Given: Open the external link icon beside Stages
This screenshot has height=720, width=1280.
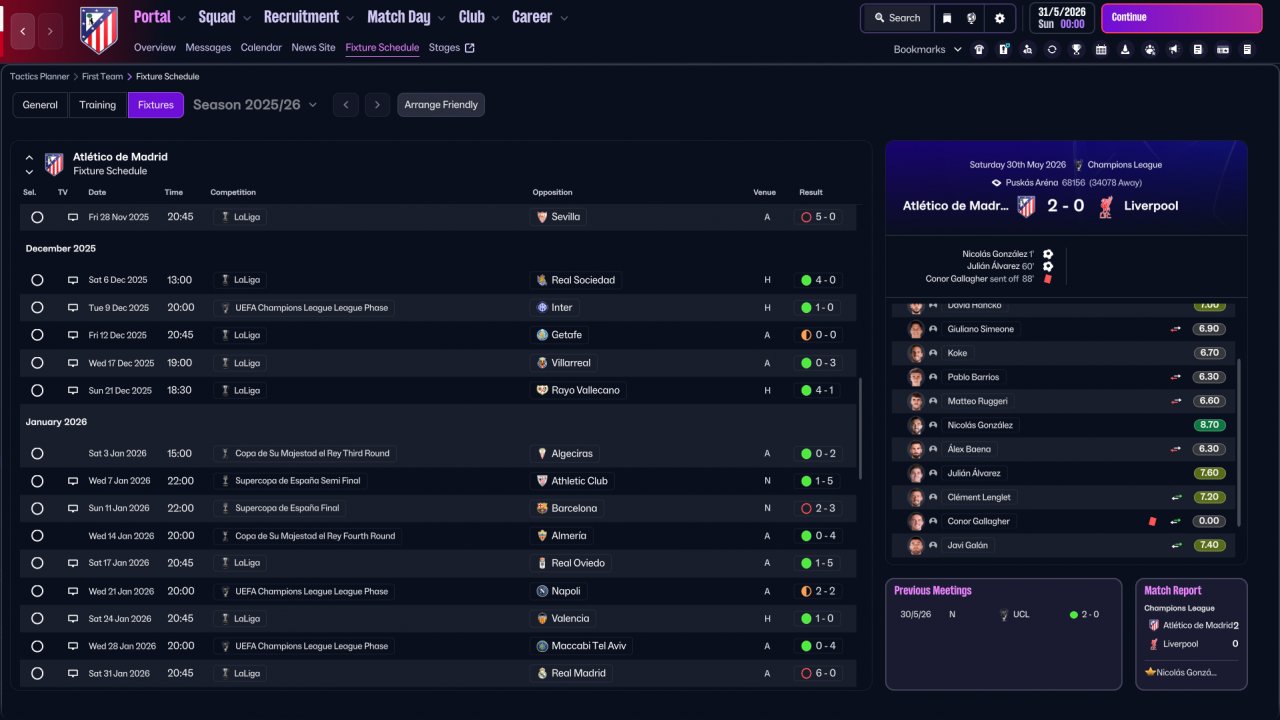Looking at the screenshot, I should (x=470, y=47).
